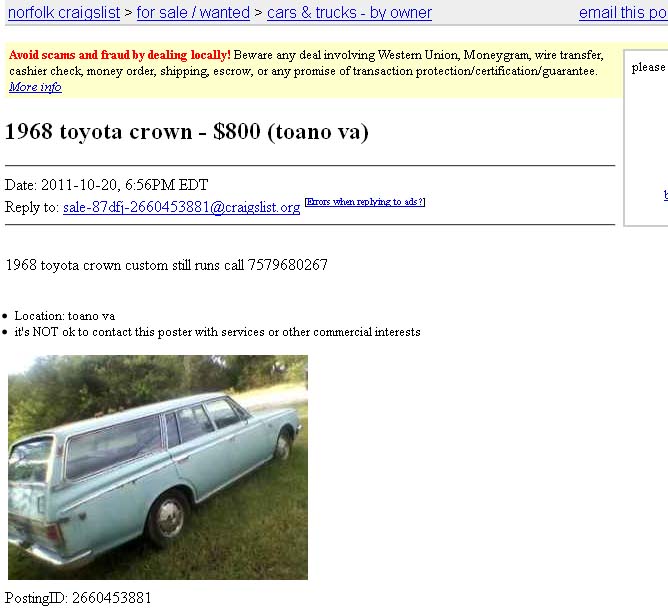
Task: Click the PostingID 2660453881 text
Action: 78,598
